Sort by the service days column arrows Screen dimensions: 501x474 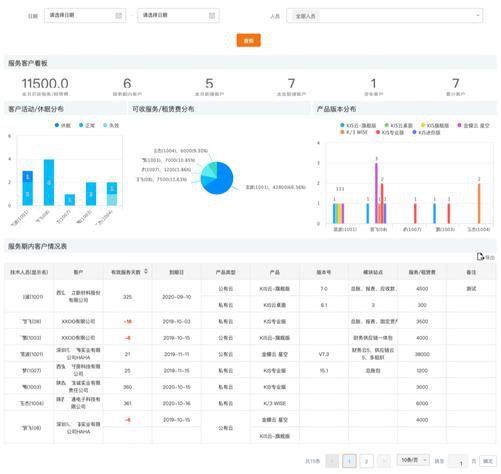tap(146, 271)
